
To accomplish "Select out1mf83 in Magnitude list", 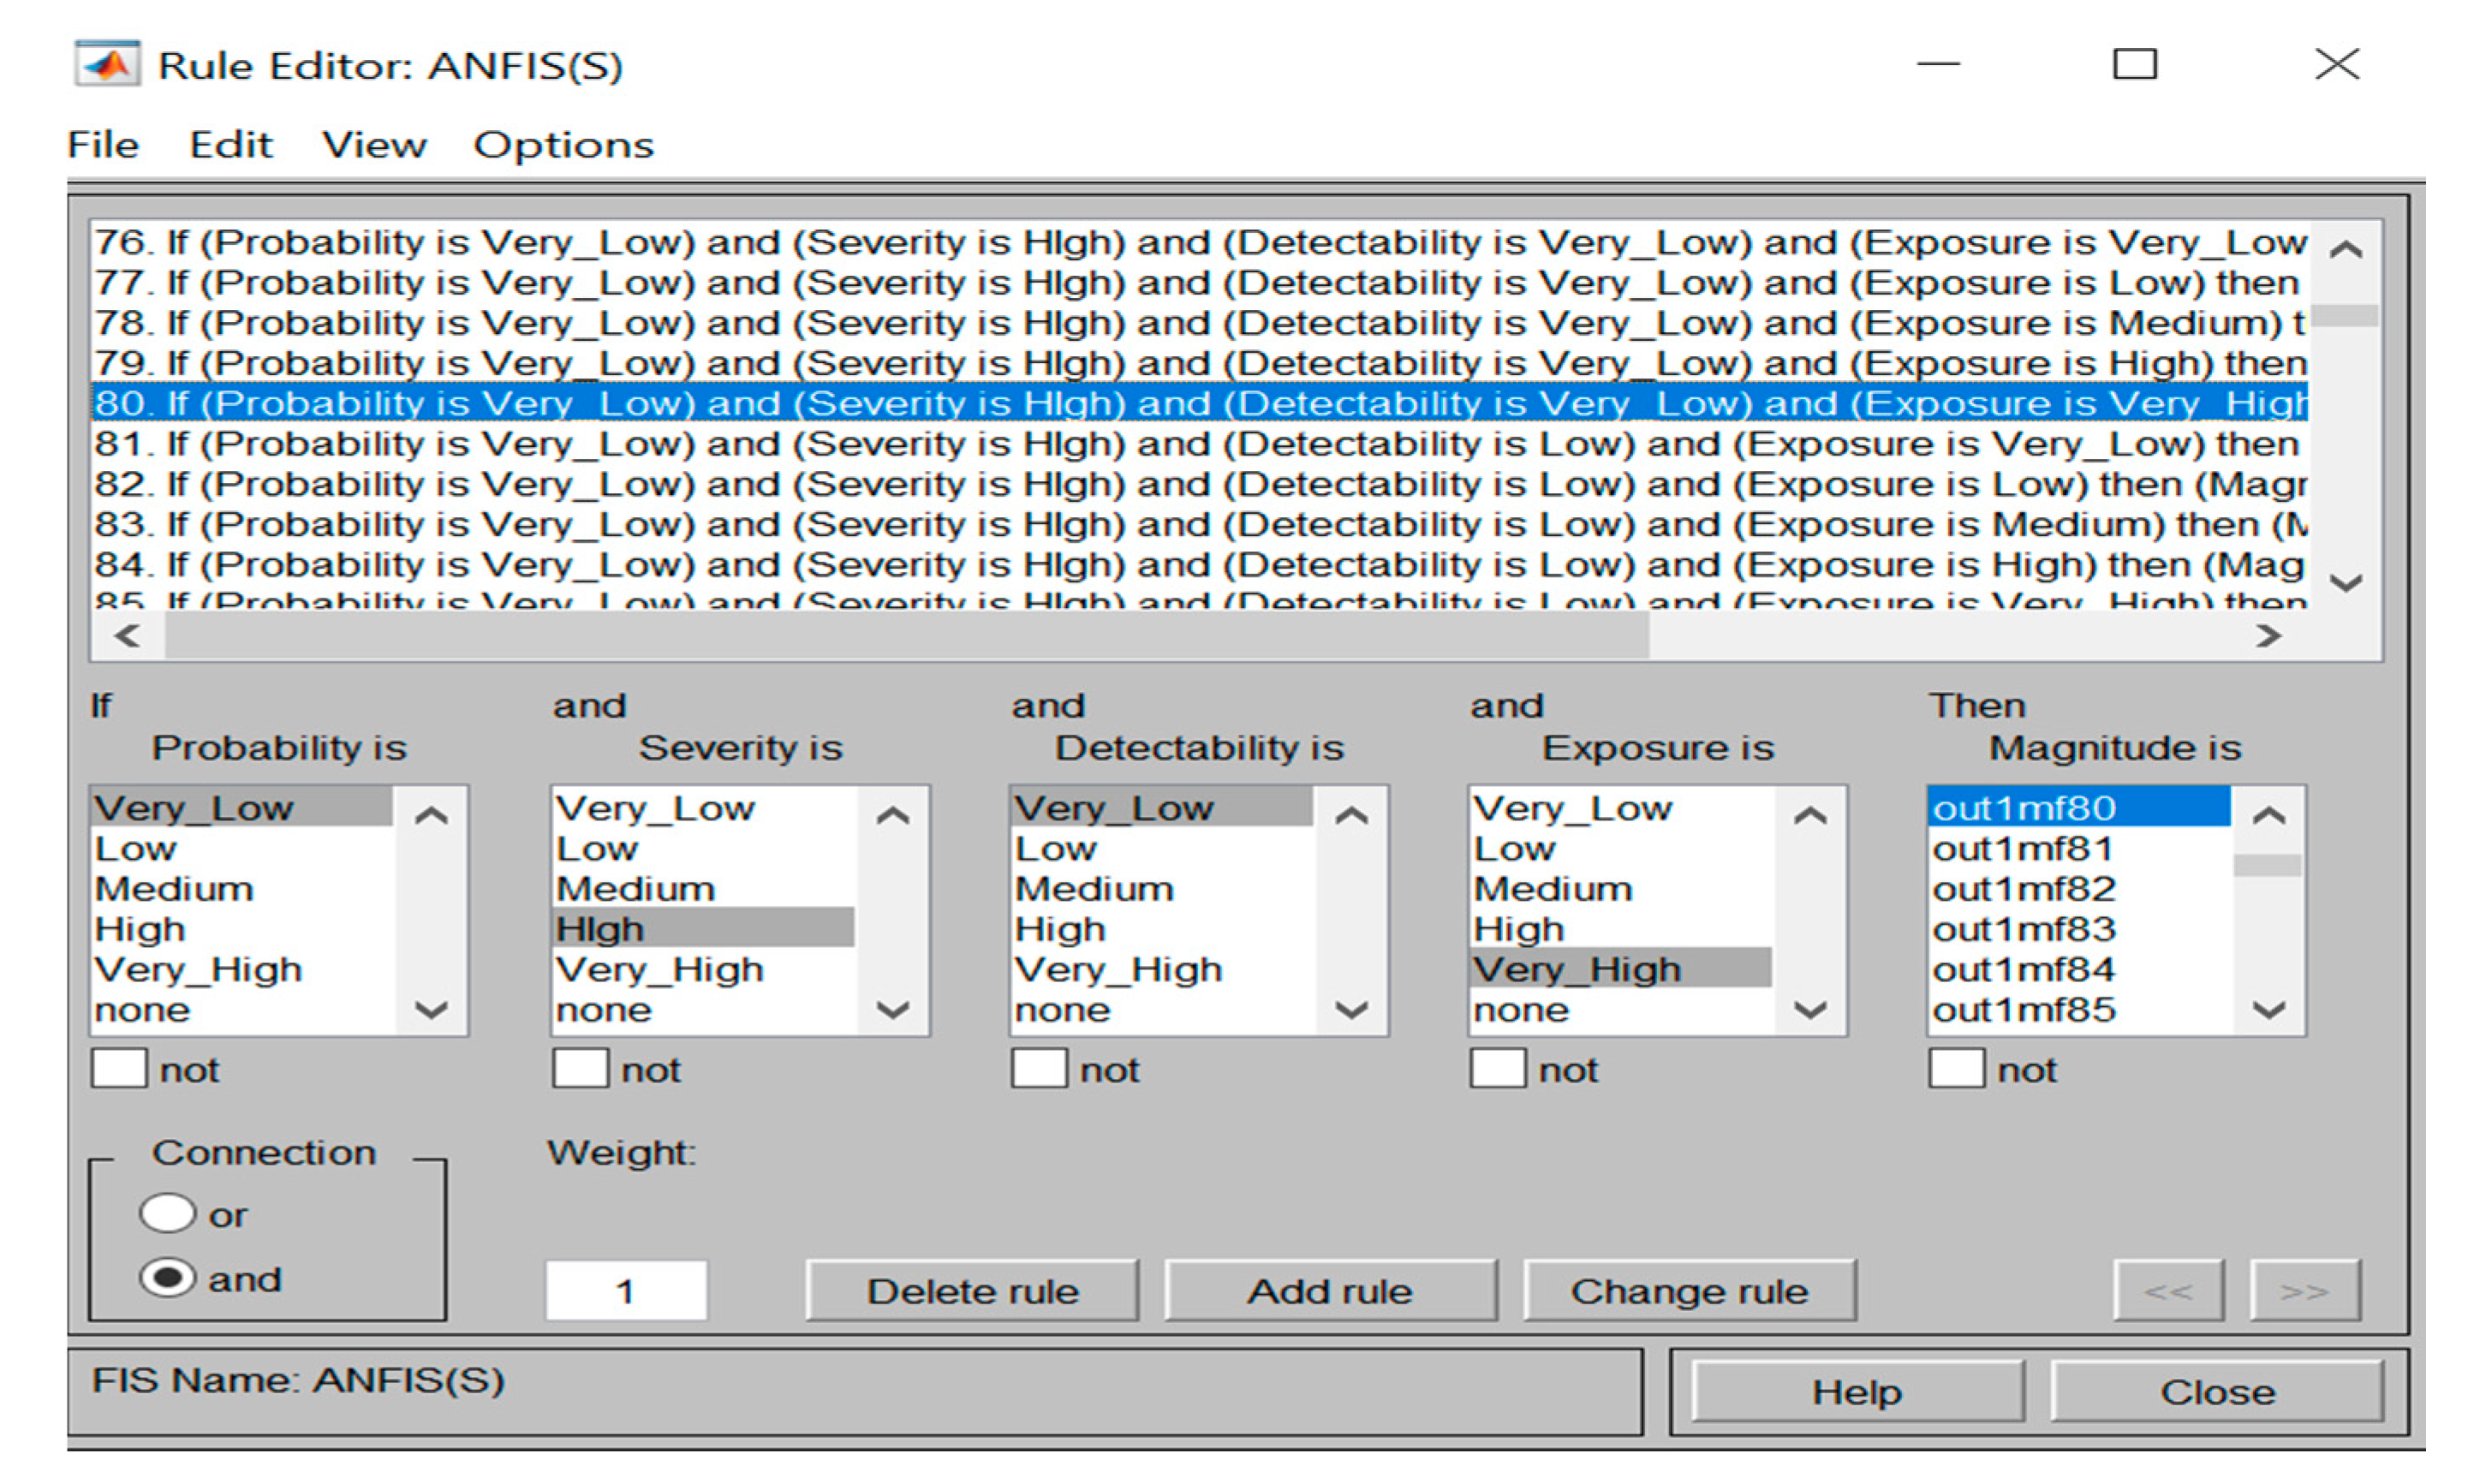I will [2024, 929].
